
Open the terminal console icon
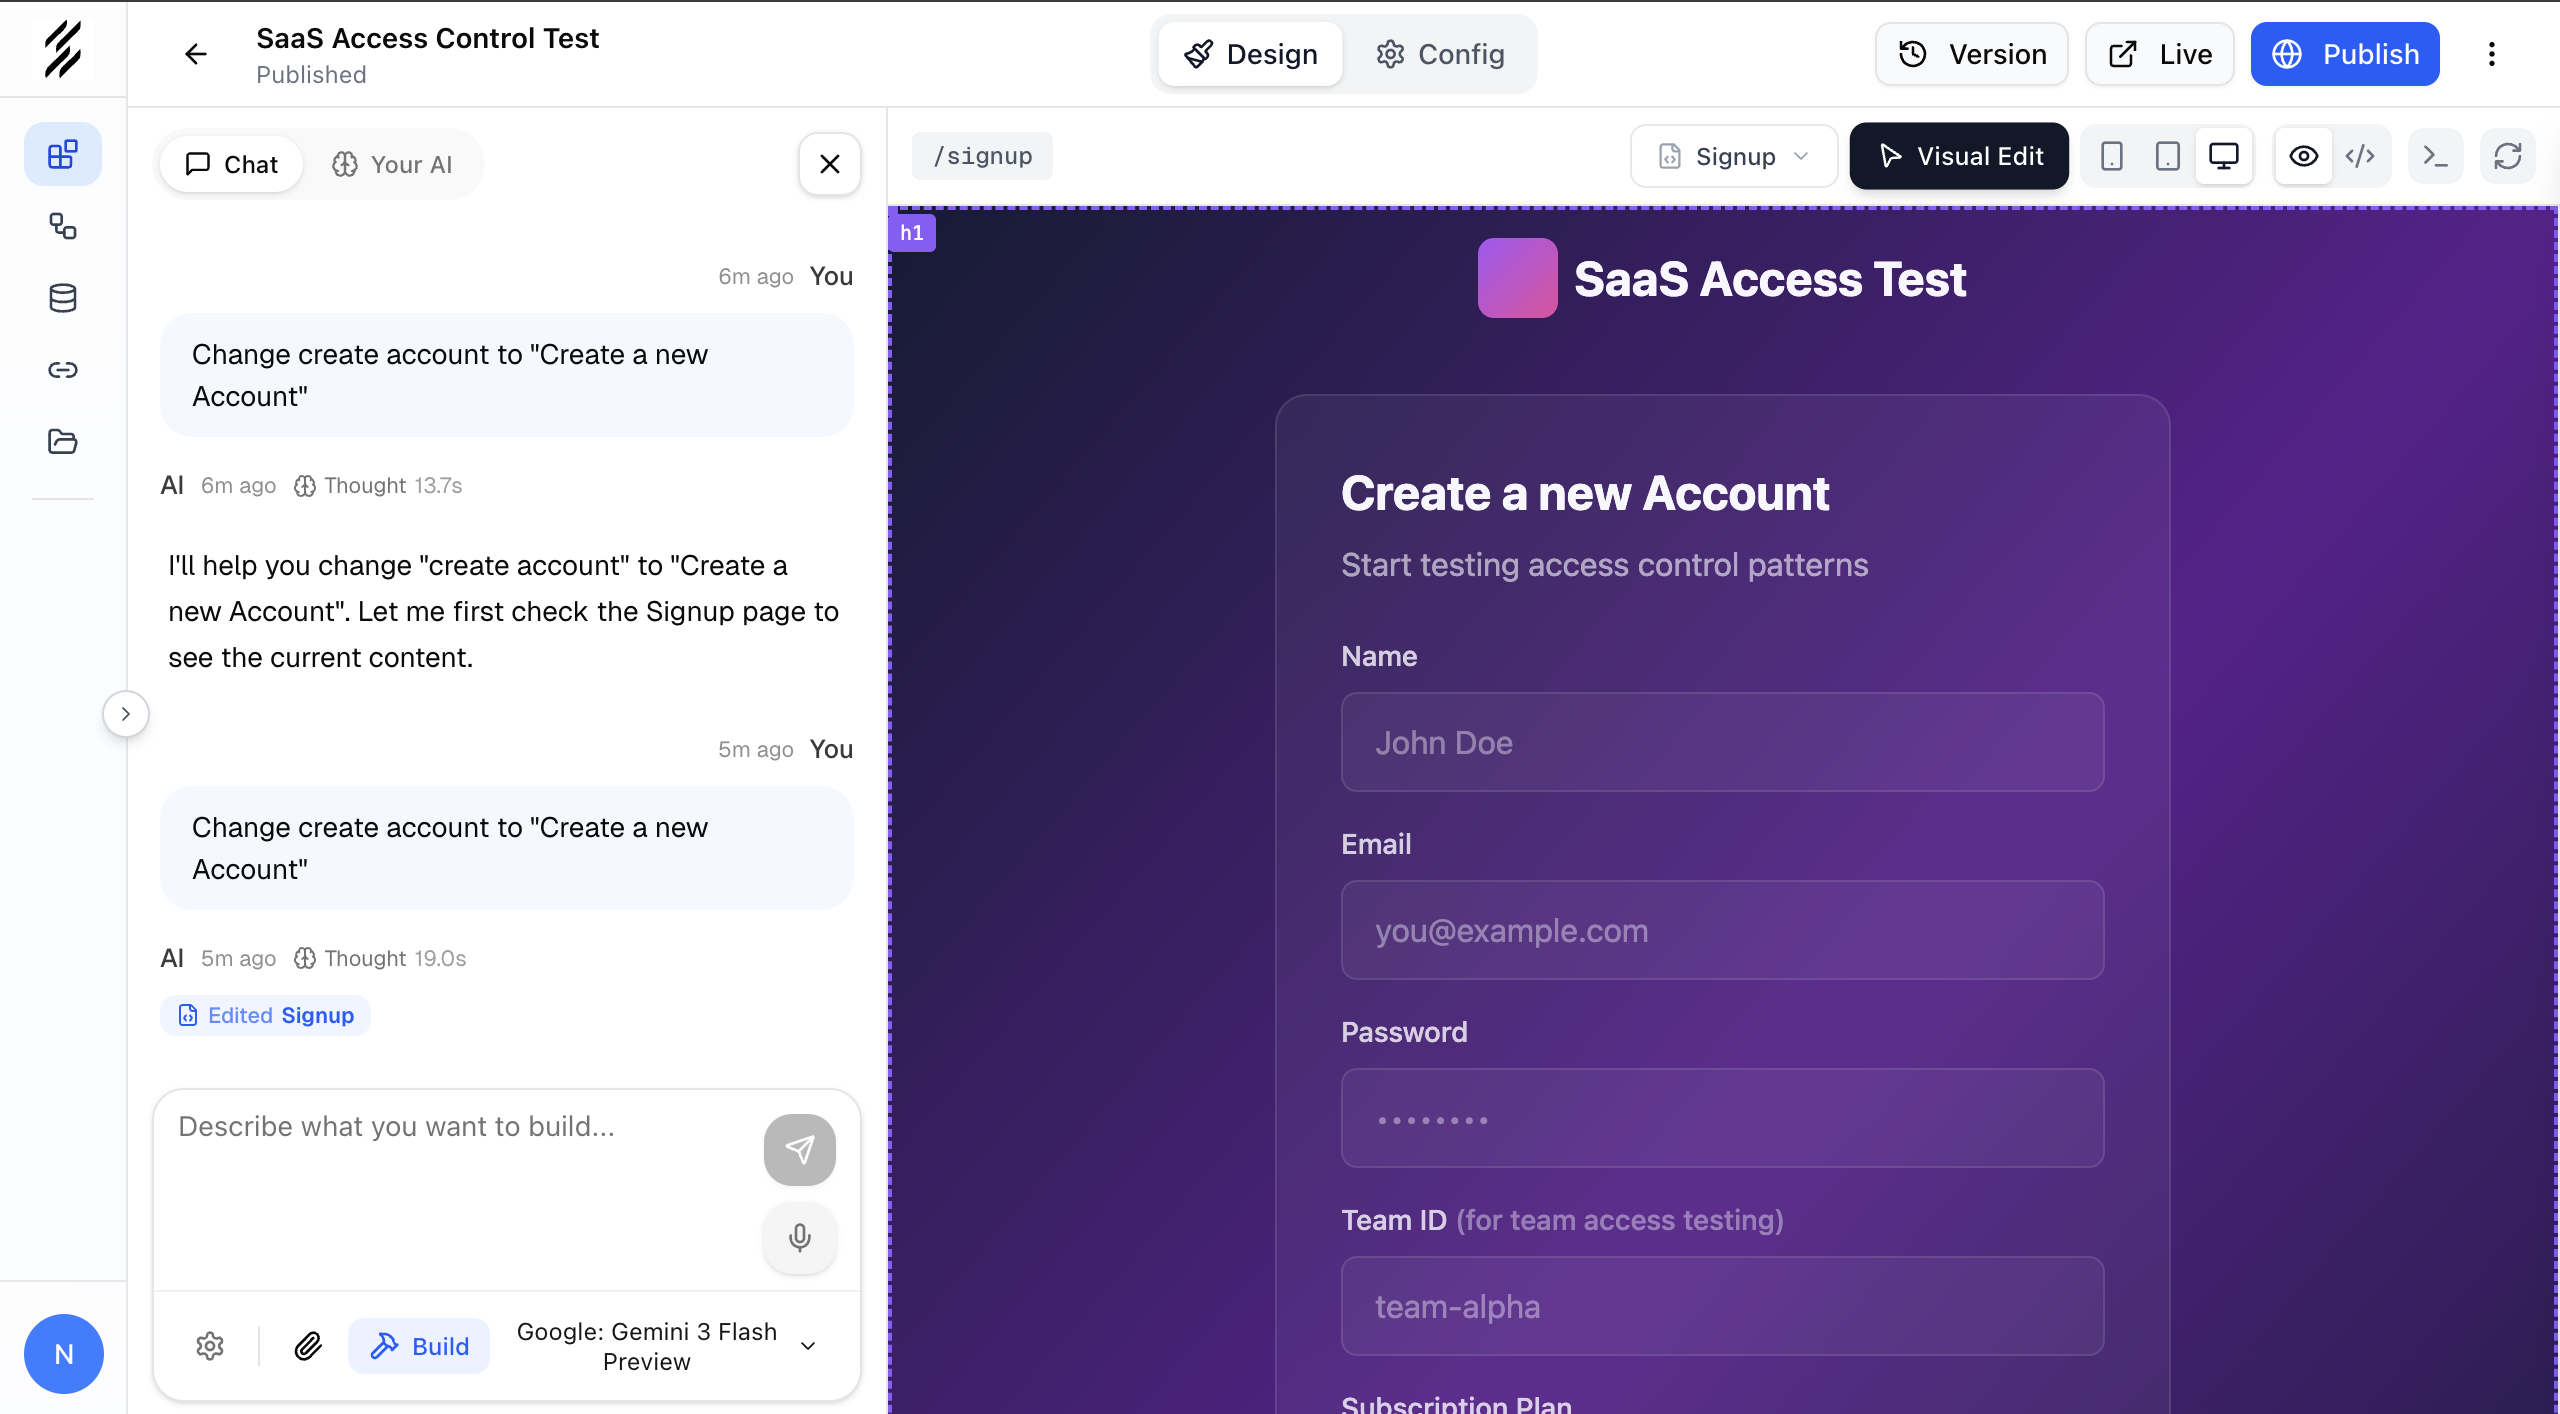(x=2435, y=156)
